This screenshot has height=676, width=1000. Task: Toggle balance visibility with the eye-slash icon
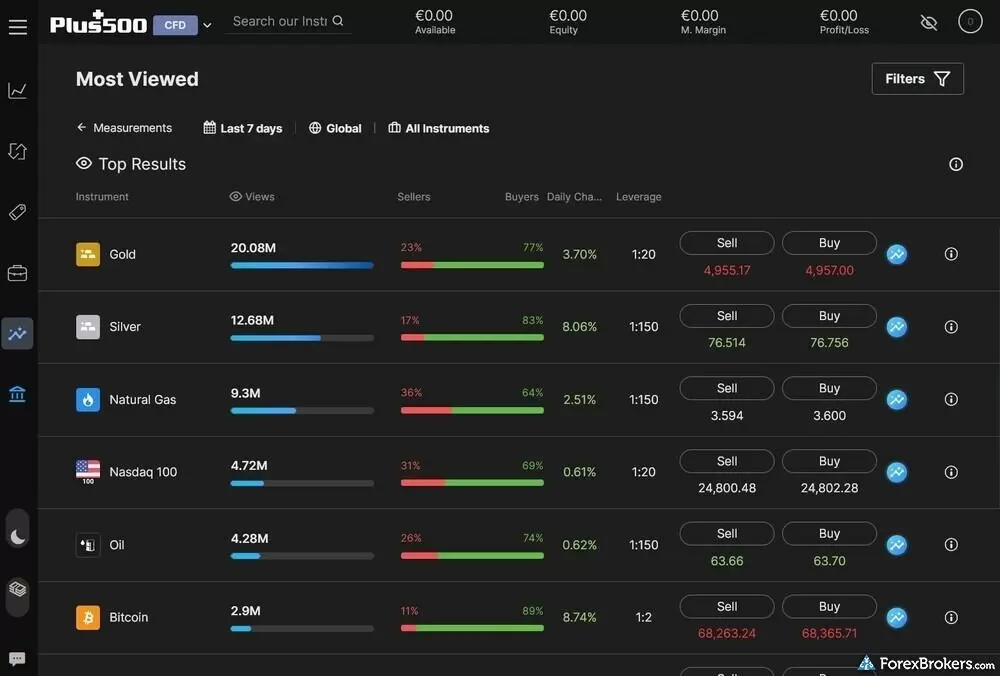point(929,21)
